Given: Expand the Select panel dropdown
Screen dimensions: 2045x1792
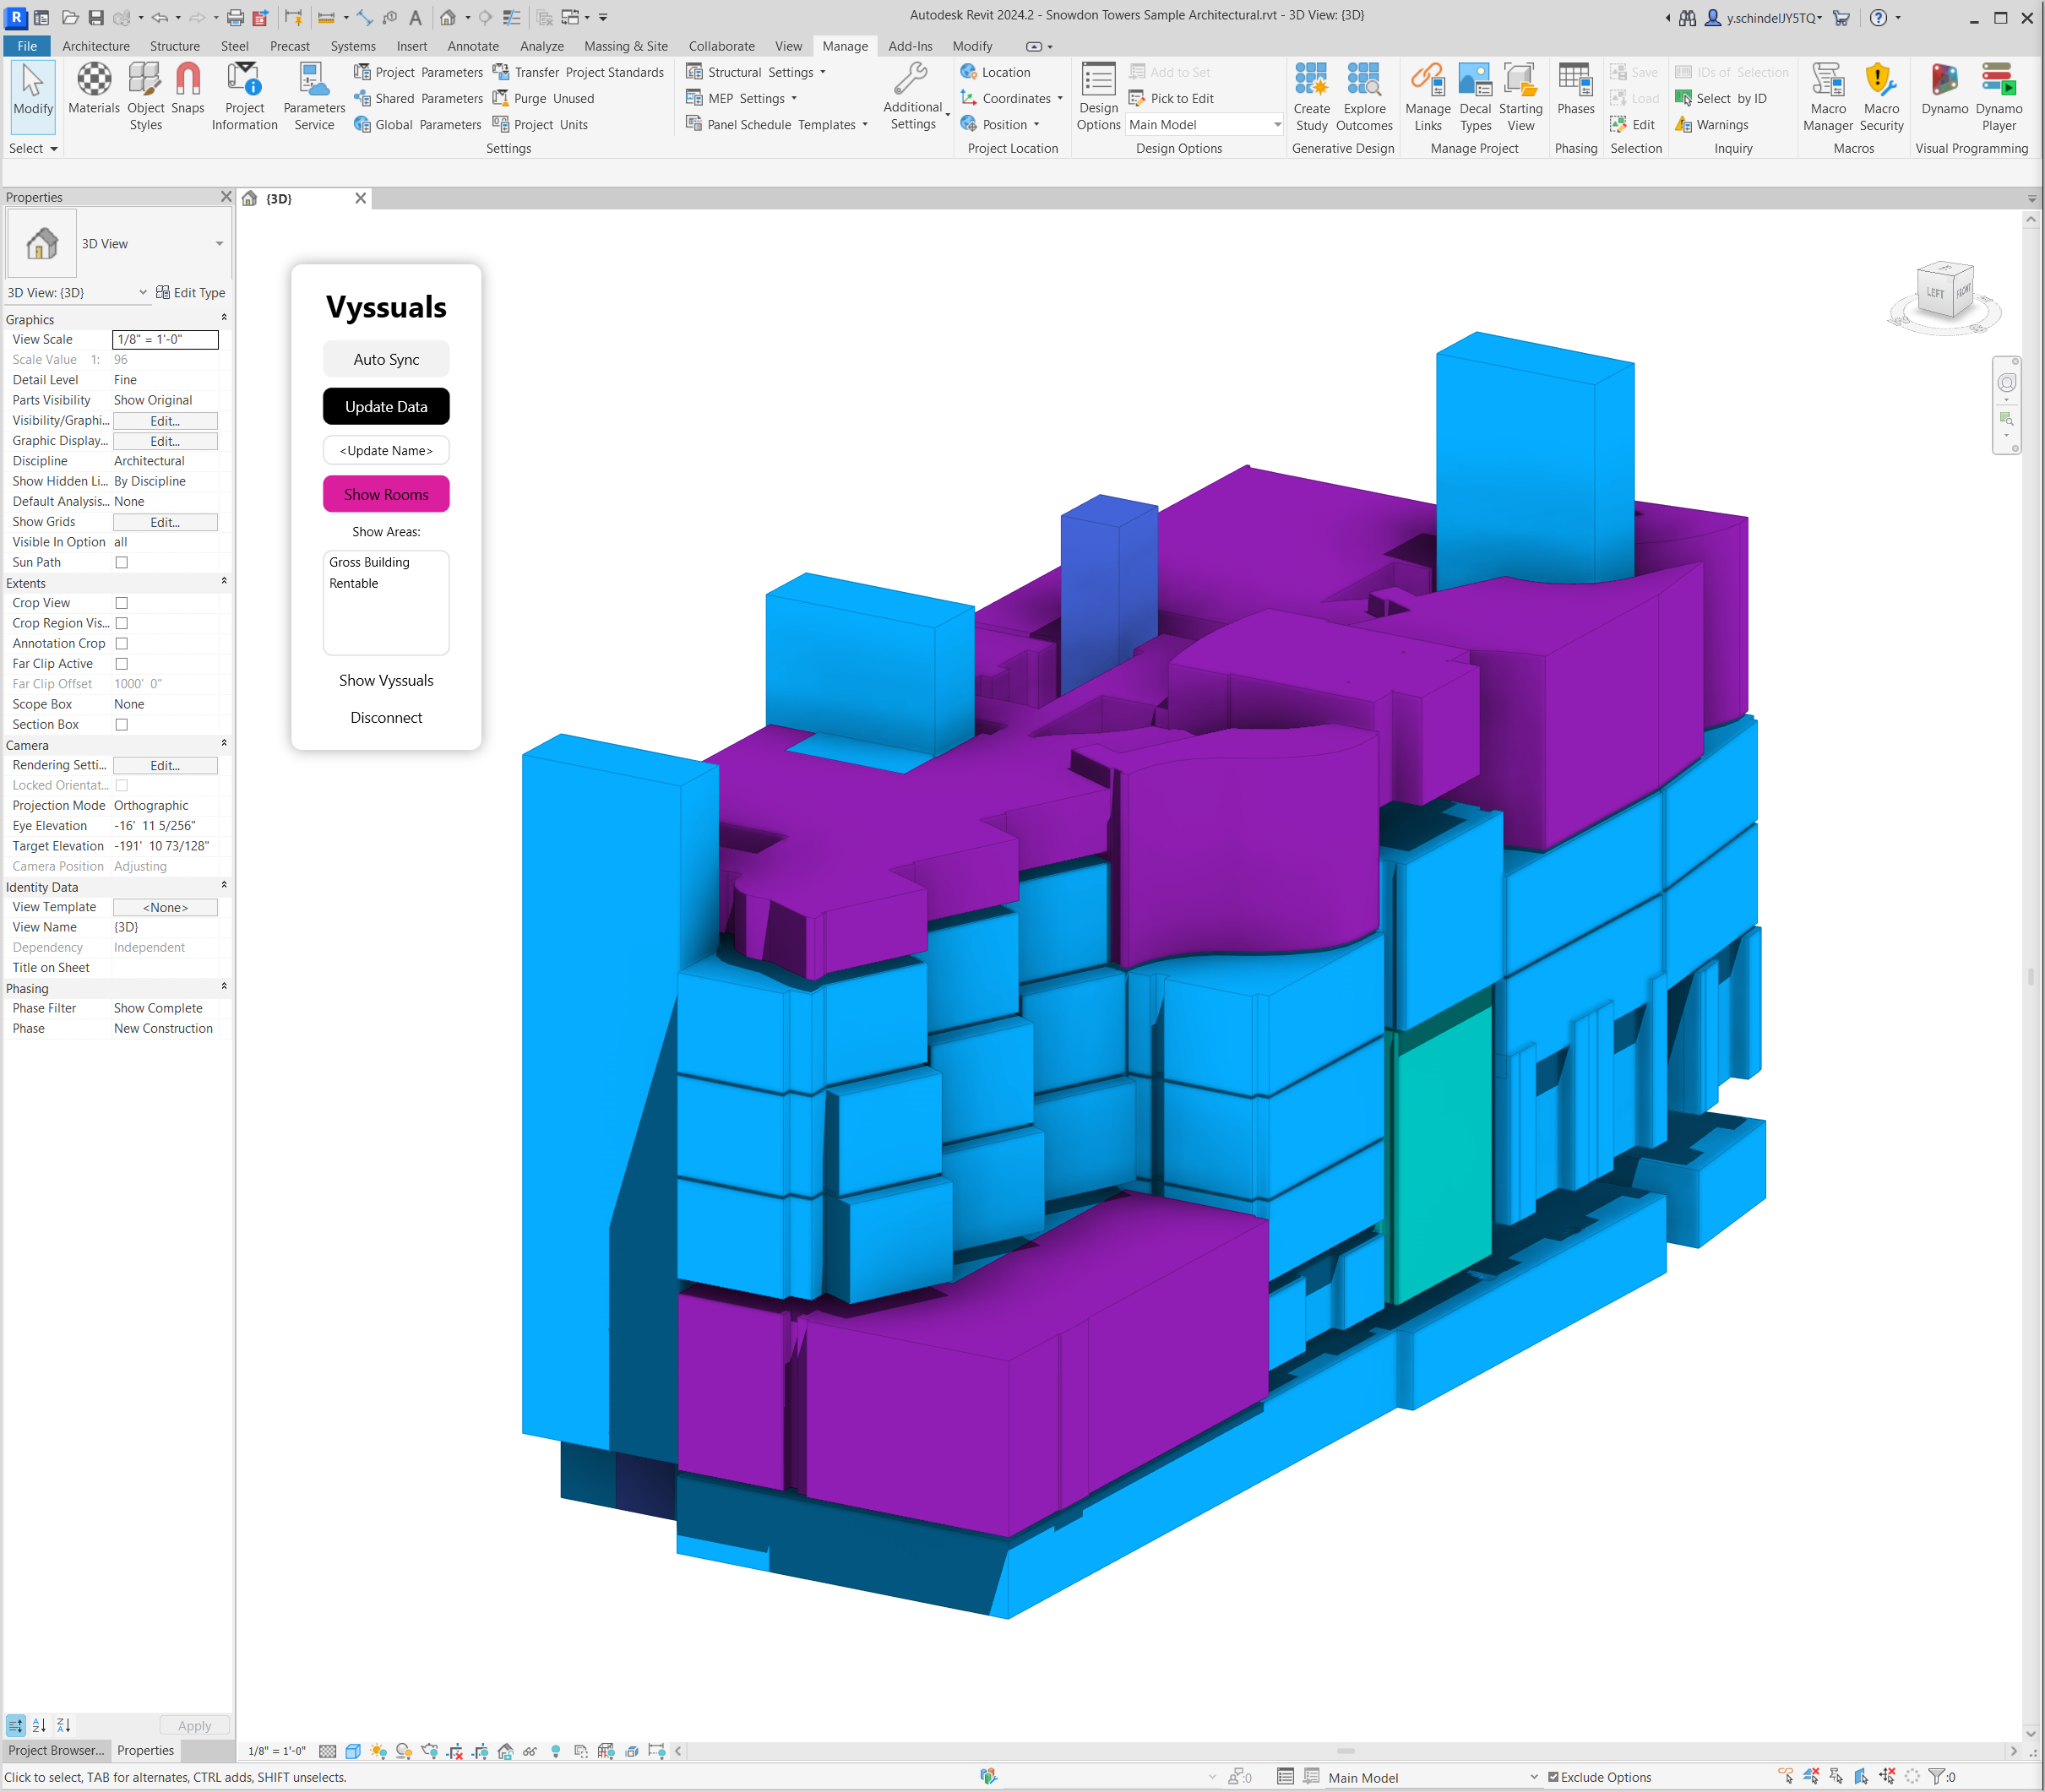Looking at the screenshot, I should pyautogui.click(x=33, y=148).
